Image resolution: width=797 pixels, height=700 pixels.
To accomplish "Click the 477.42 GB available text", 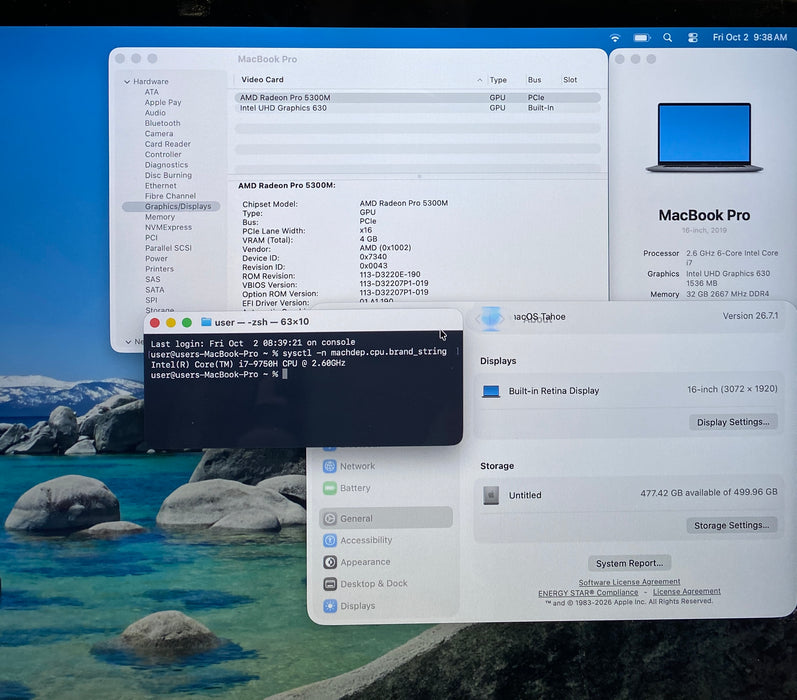I will coord(709,492).
